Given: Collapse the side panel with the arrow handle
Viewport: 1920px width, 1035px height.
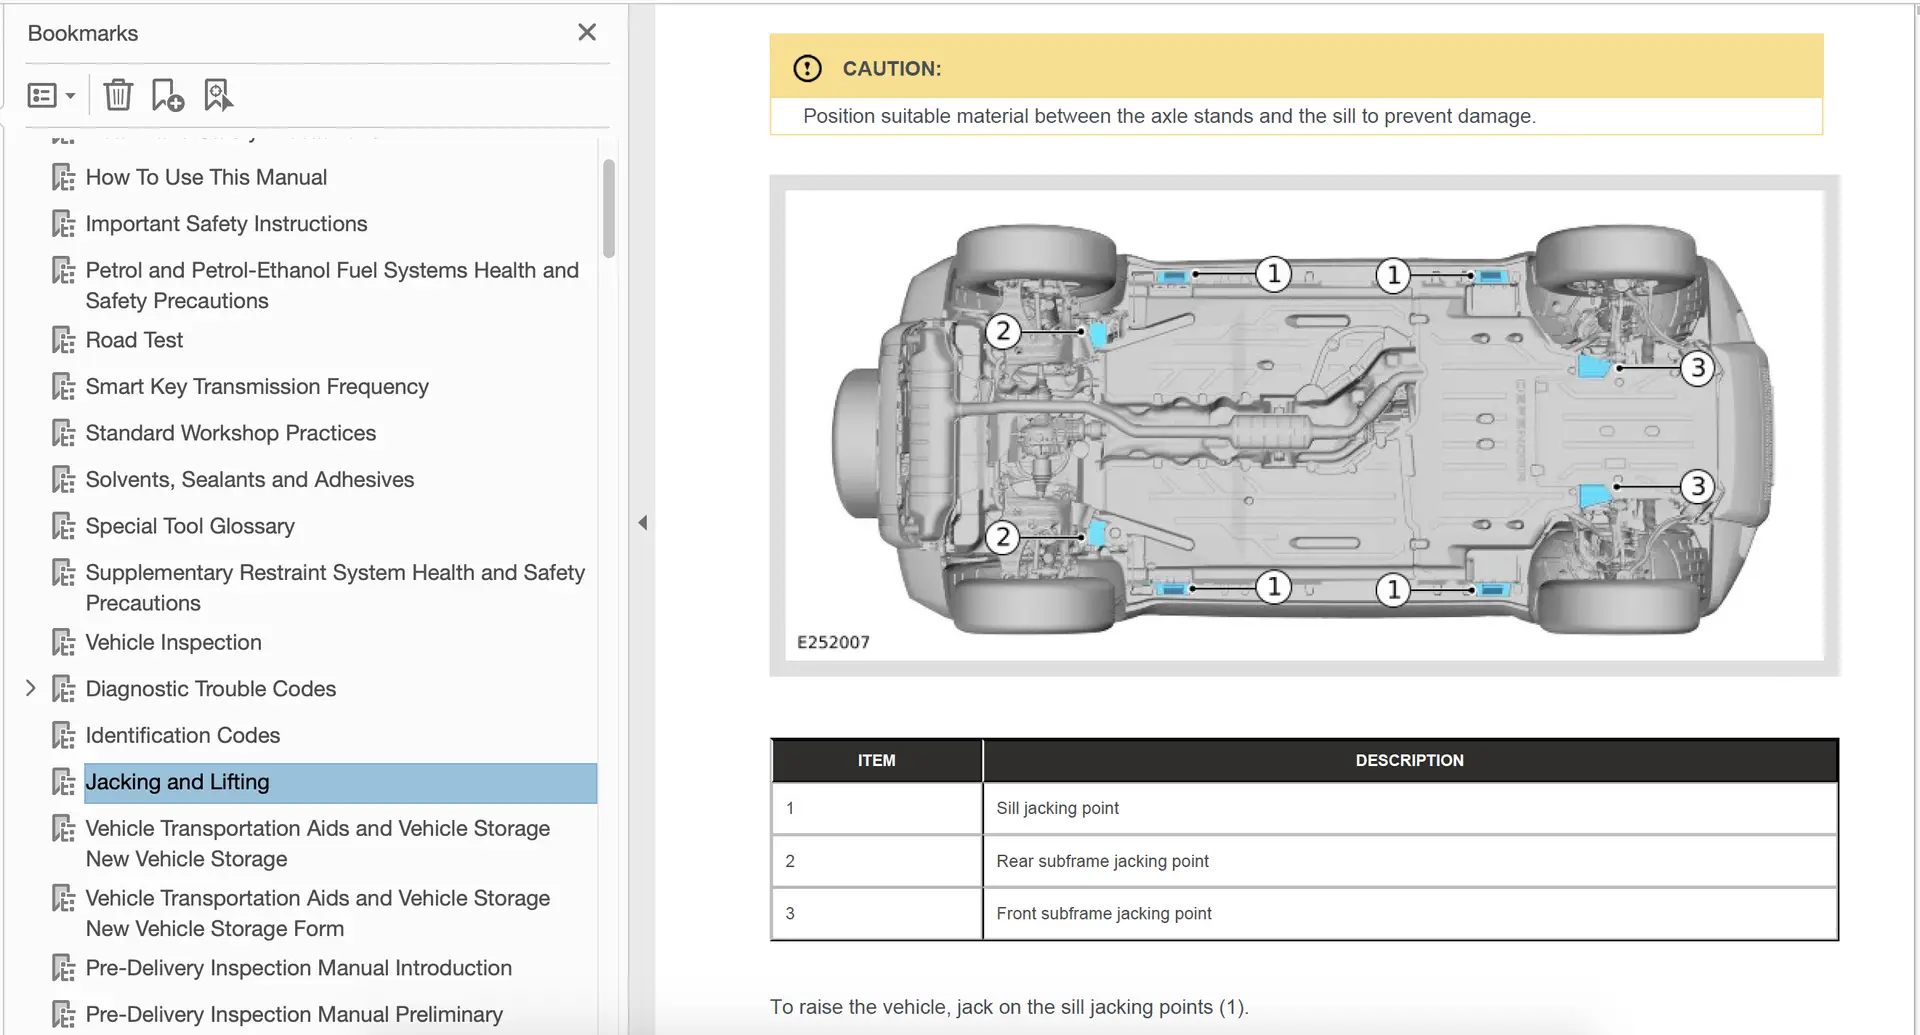Looking at the screenshot, I should pyautogui.click(x=643, y=522).
